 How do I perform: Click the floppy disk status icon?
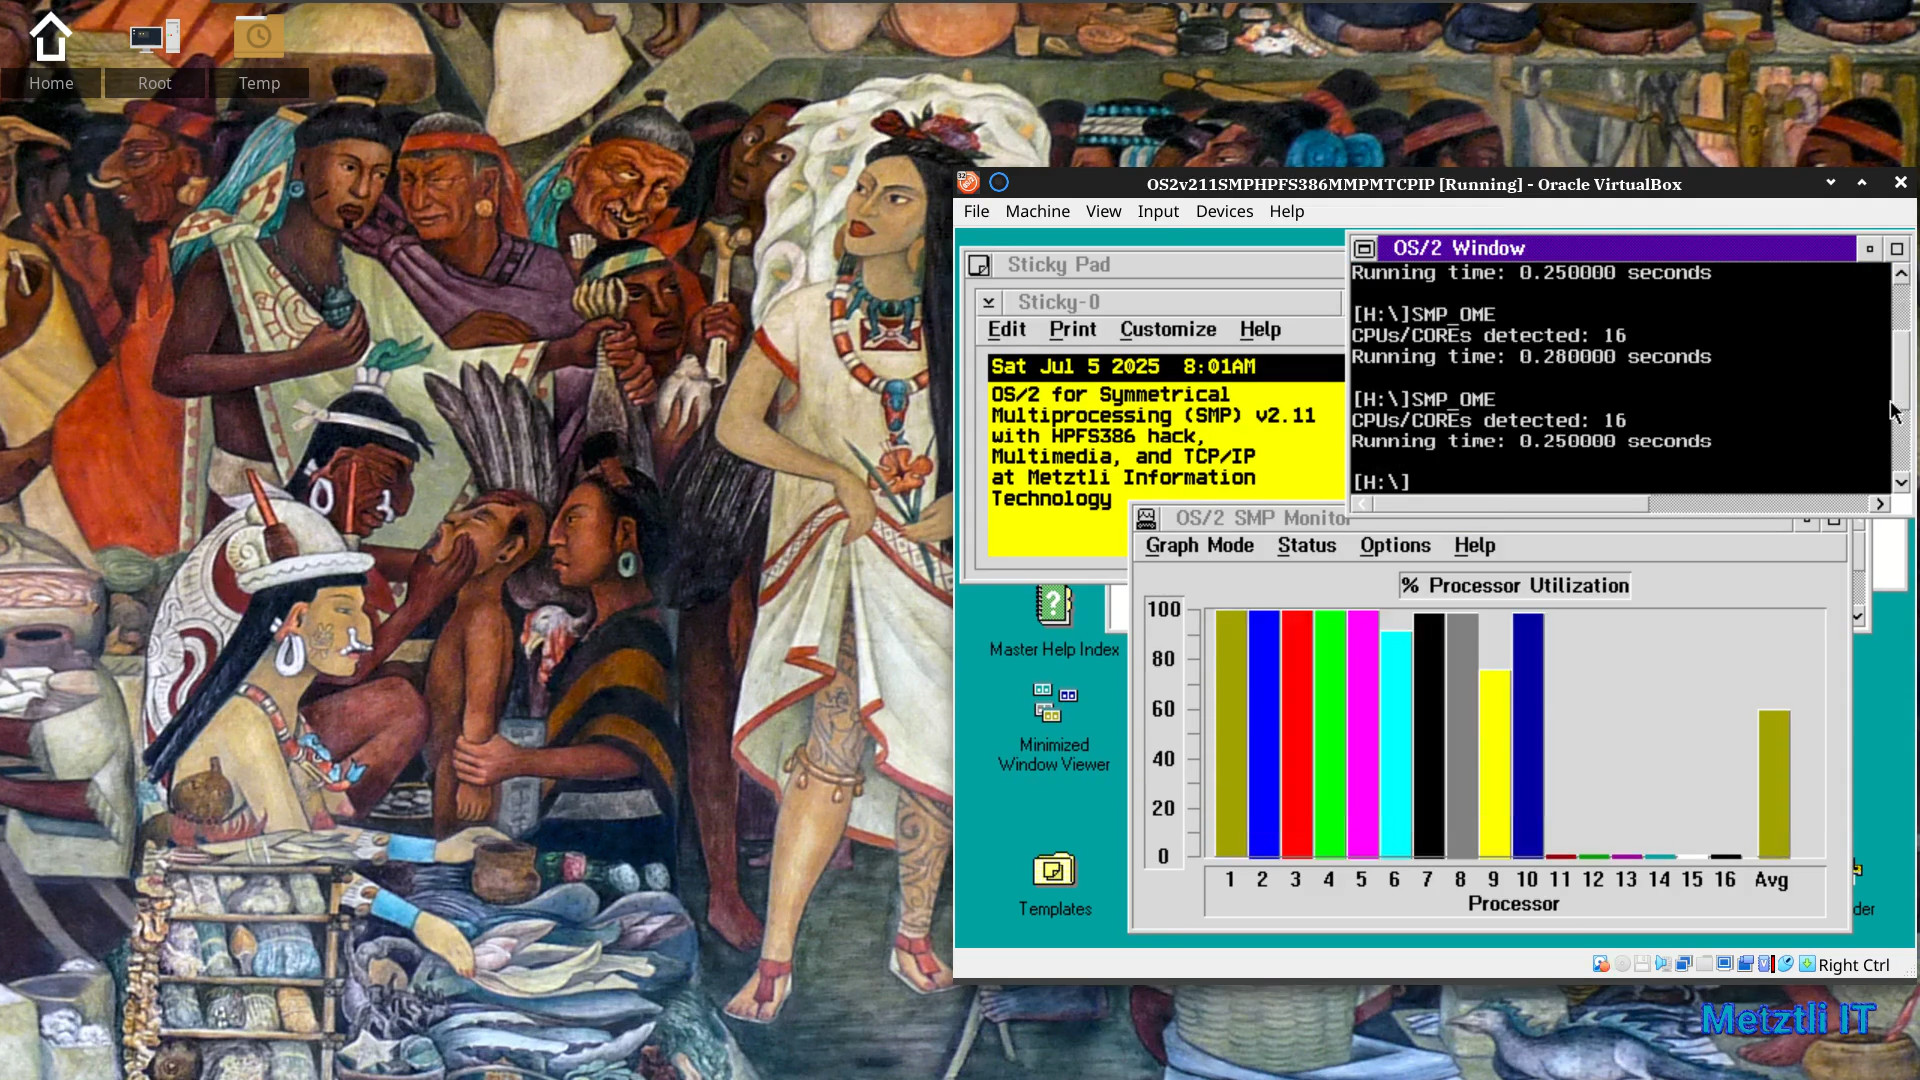pos(1642,964)
